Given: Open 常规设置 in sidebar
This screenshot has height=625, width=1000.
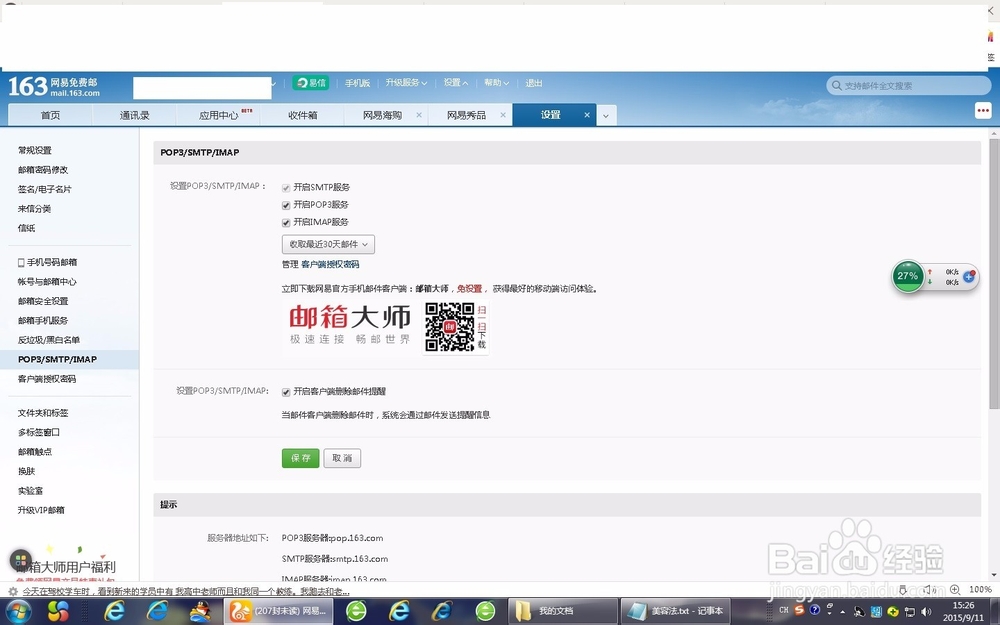Looking at the screenshot, I should (x=34, y=151).
